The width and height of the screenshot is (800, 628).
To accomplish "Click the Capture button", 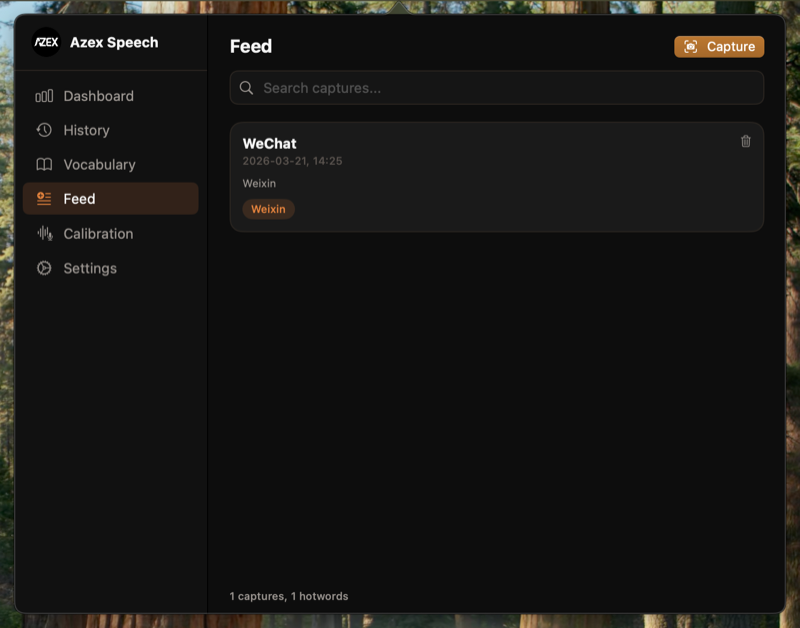I will [x=719, y=46].
